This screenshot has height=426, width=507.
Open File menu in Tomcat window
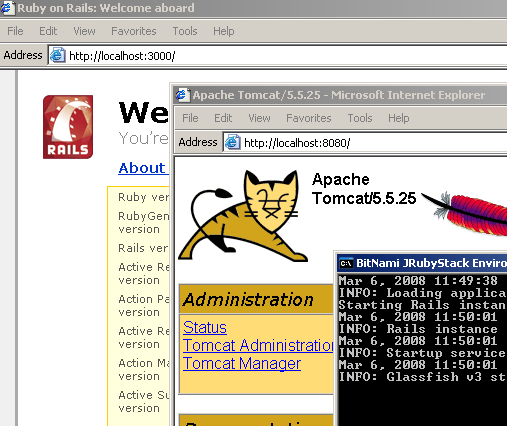coord(190,118)
